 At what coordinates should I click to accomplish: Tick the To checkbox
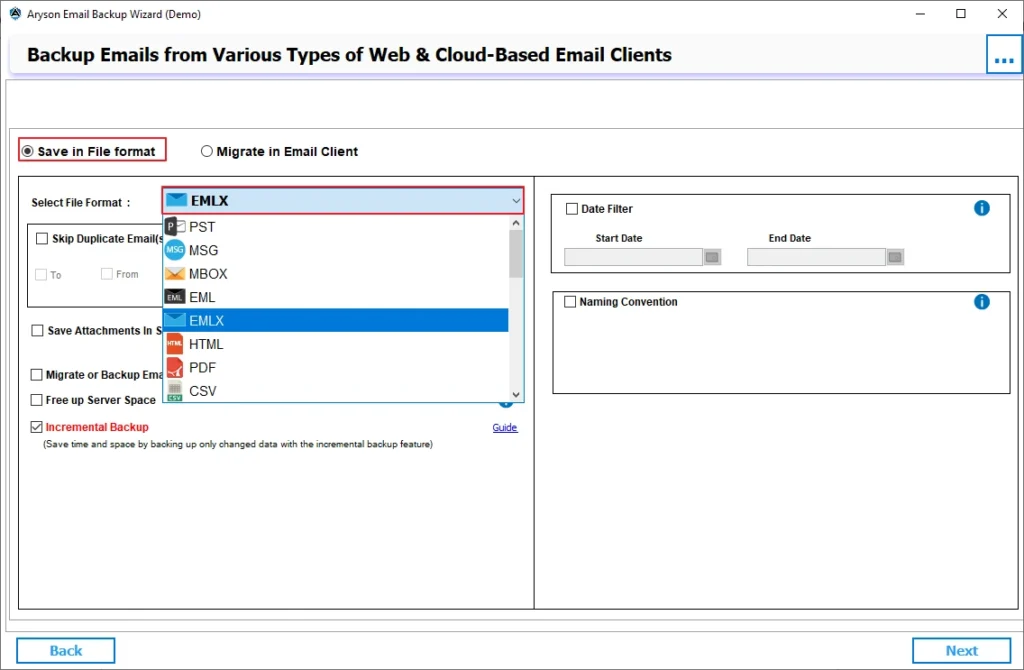[x=40, y=275]
